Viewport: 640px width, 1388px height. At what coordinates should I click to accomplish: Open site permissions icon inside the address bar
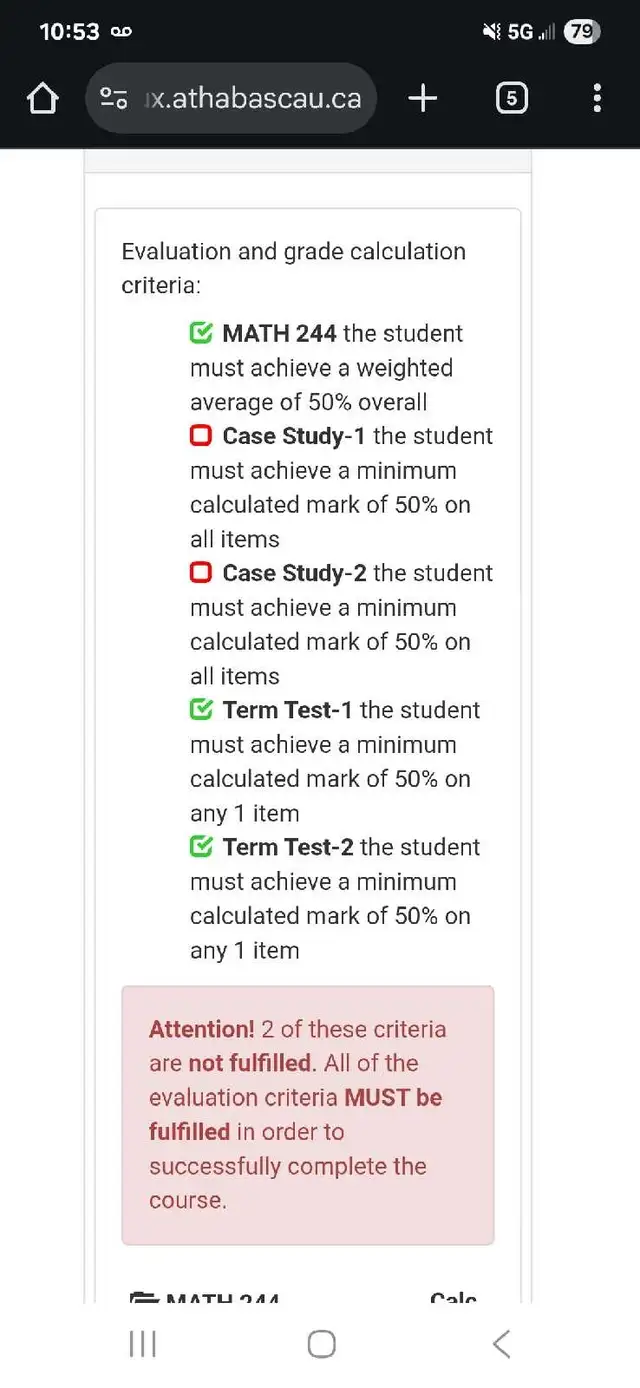[113, 98]
